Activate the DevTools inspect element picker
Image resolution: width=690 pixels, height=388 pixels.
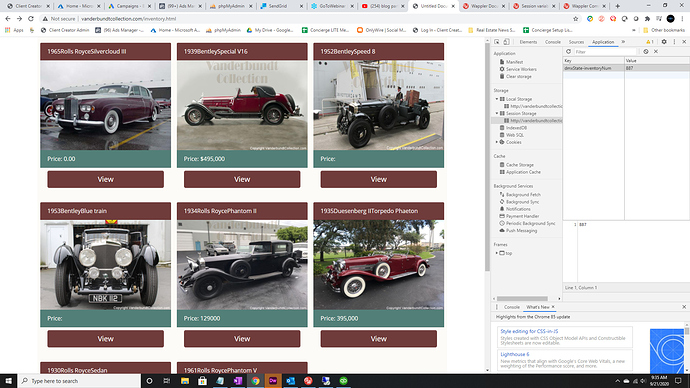[x=497, y=42]
